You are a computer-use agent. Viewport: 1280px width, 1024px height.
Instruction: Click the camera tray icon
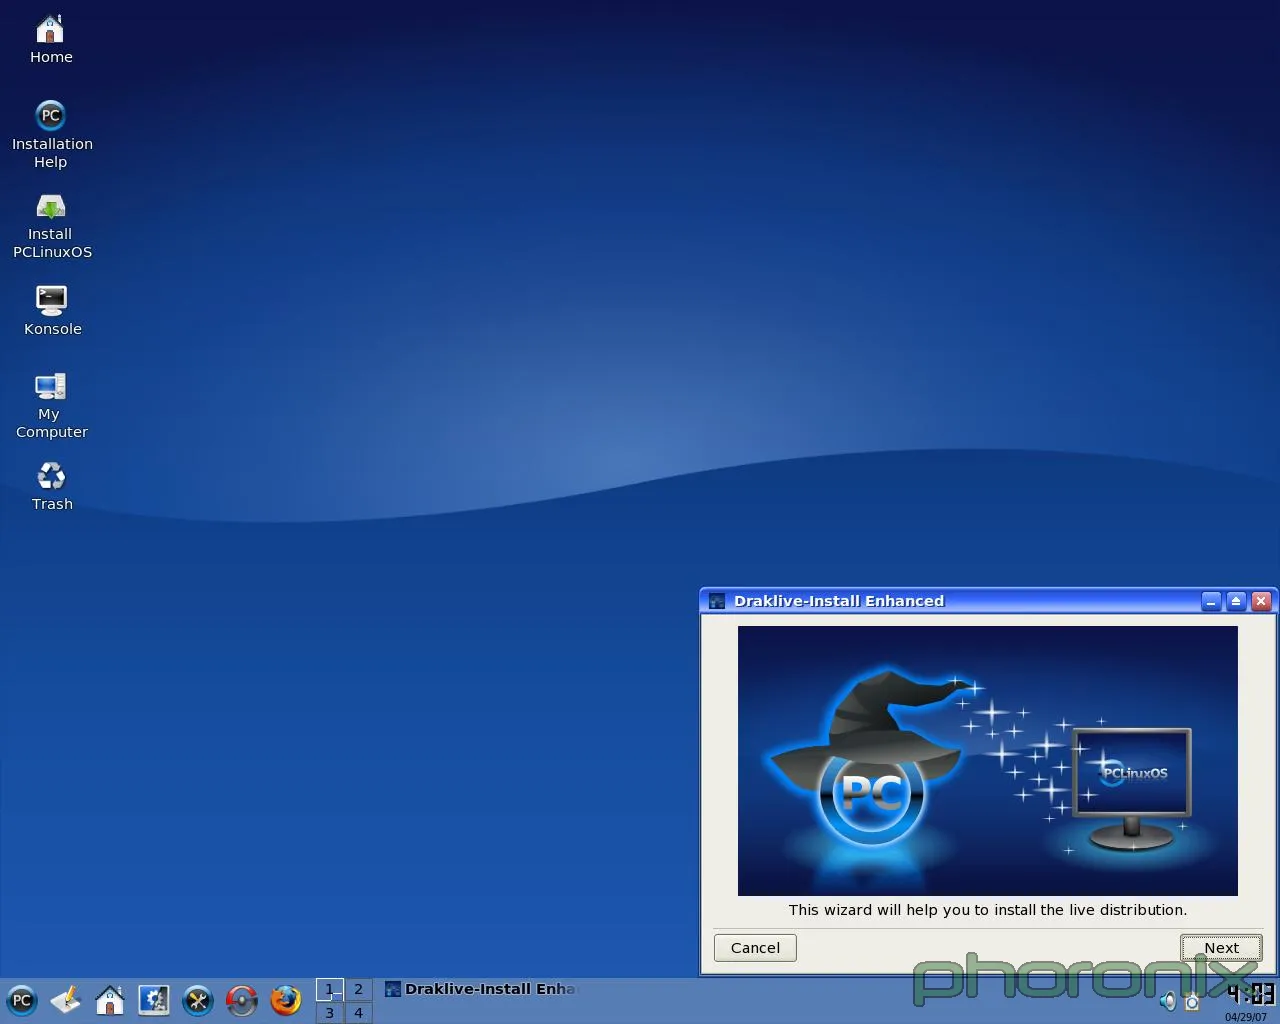(x=1192, y=1001)
